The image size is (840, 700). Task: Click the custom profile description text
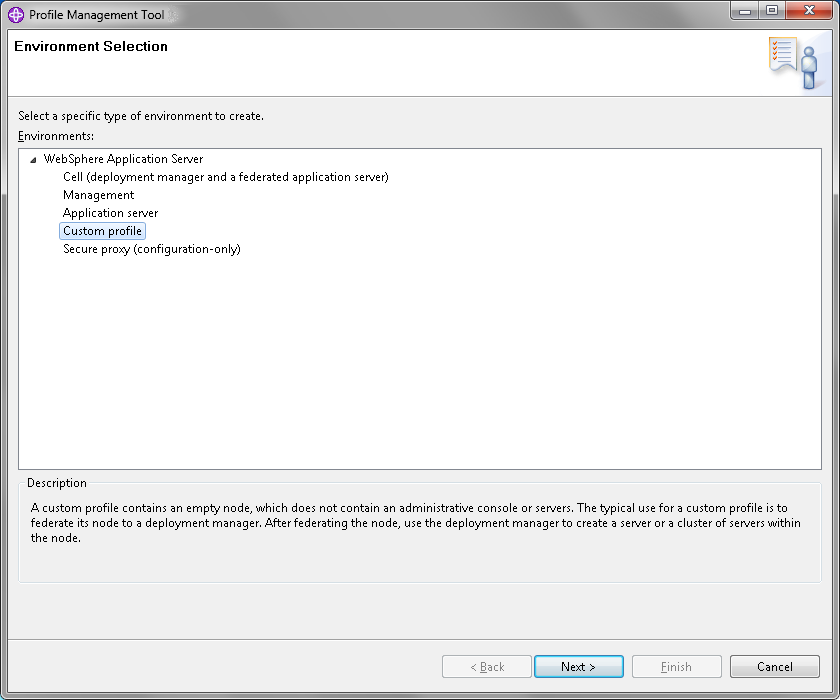pyautogui.click(x=416, y=523)
